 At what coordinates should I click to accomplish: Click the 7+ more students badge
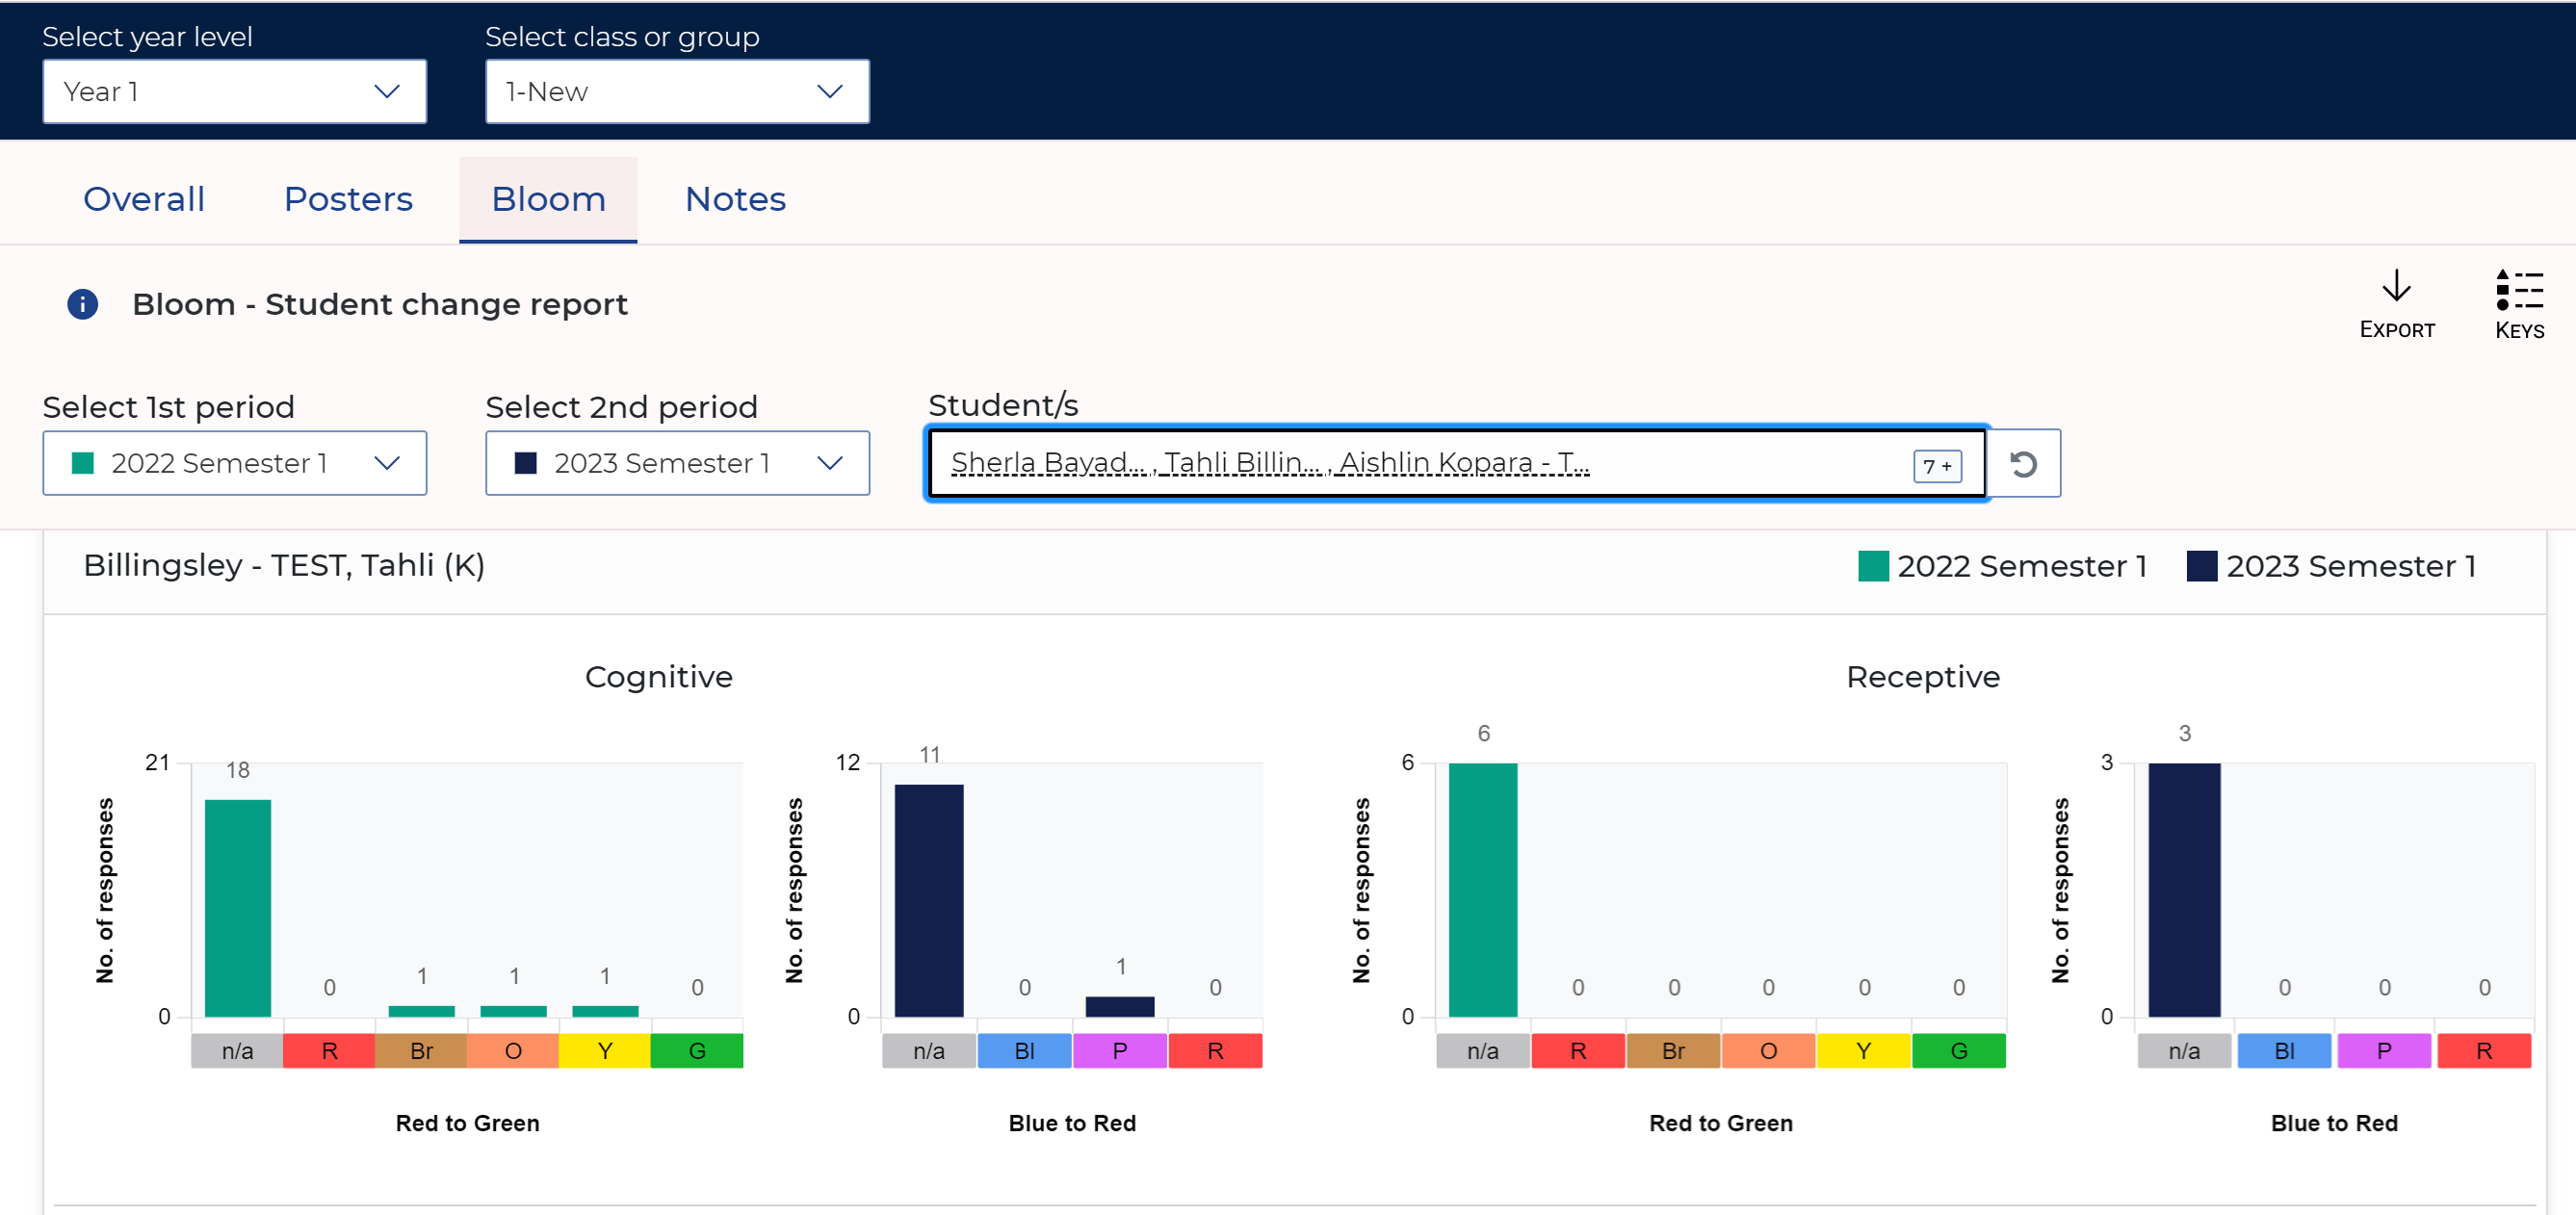[1936, 466]
